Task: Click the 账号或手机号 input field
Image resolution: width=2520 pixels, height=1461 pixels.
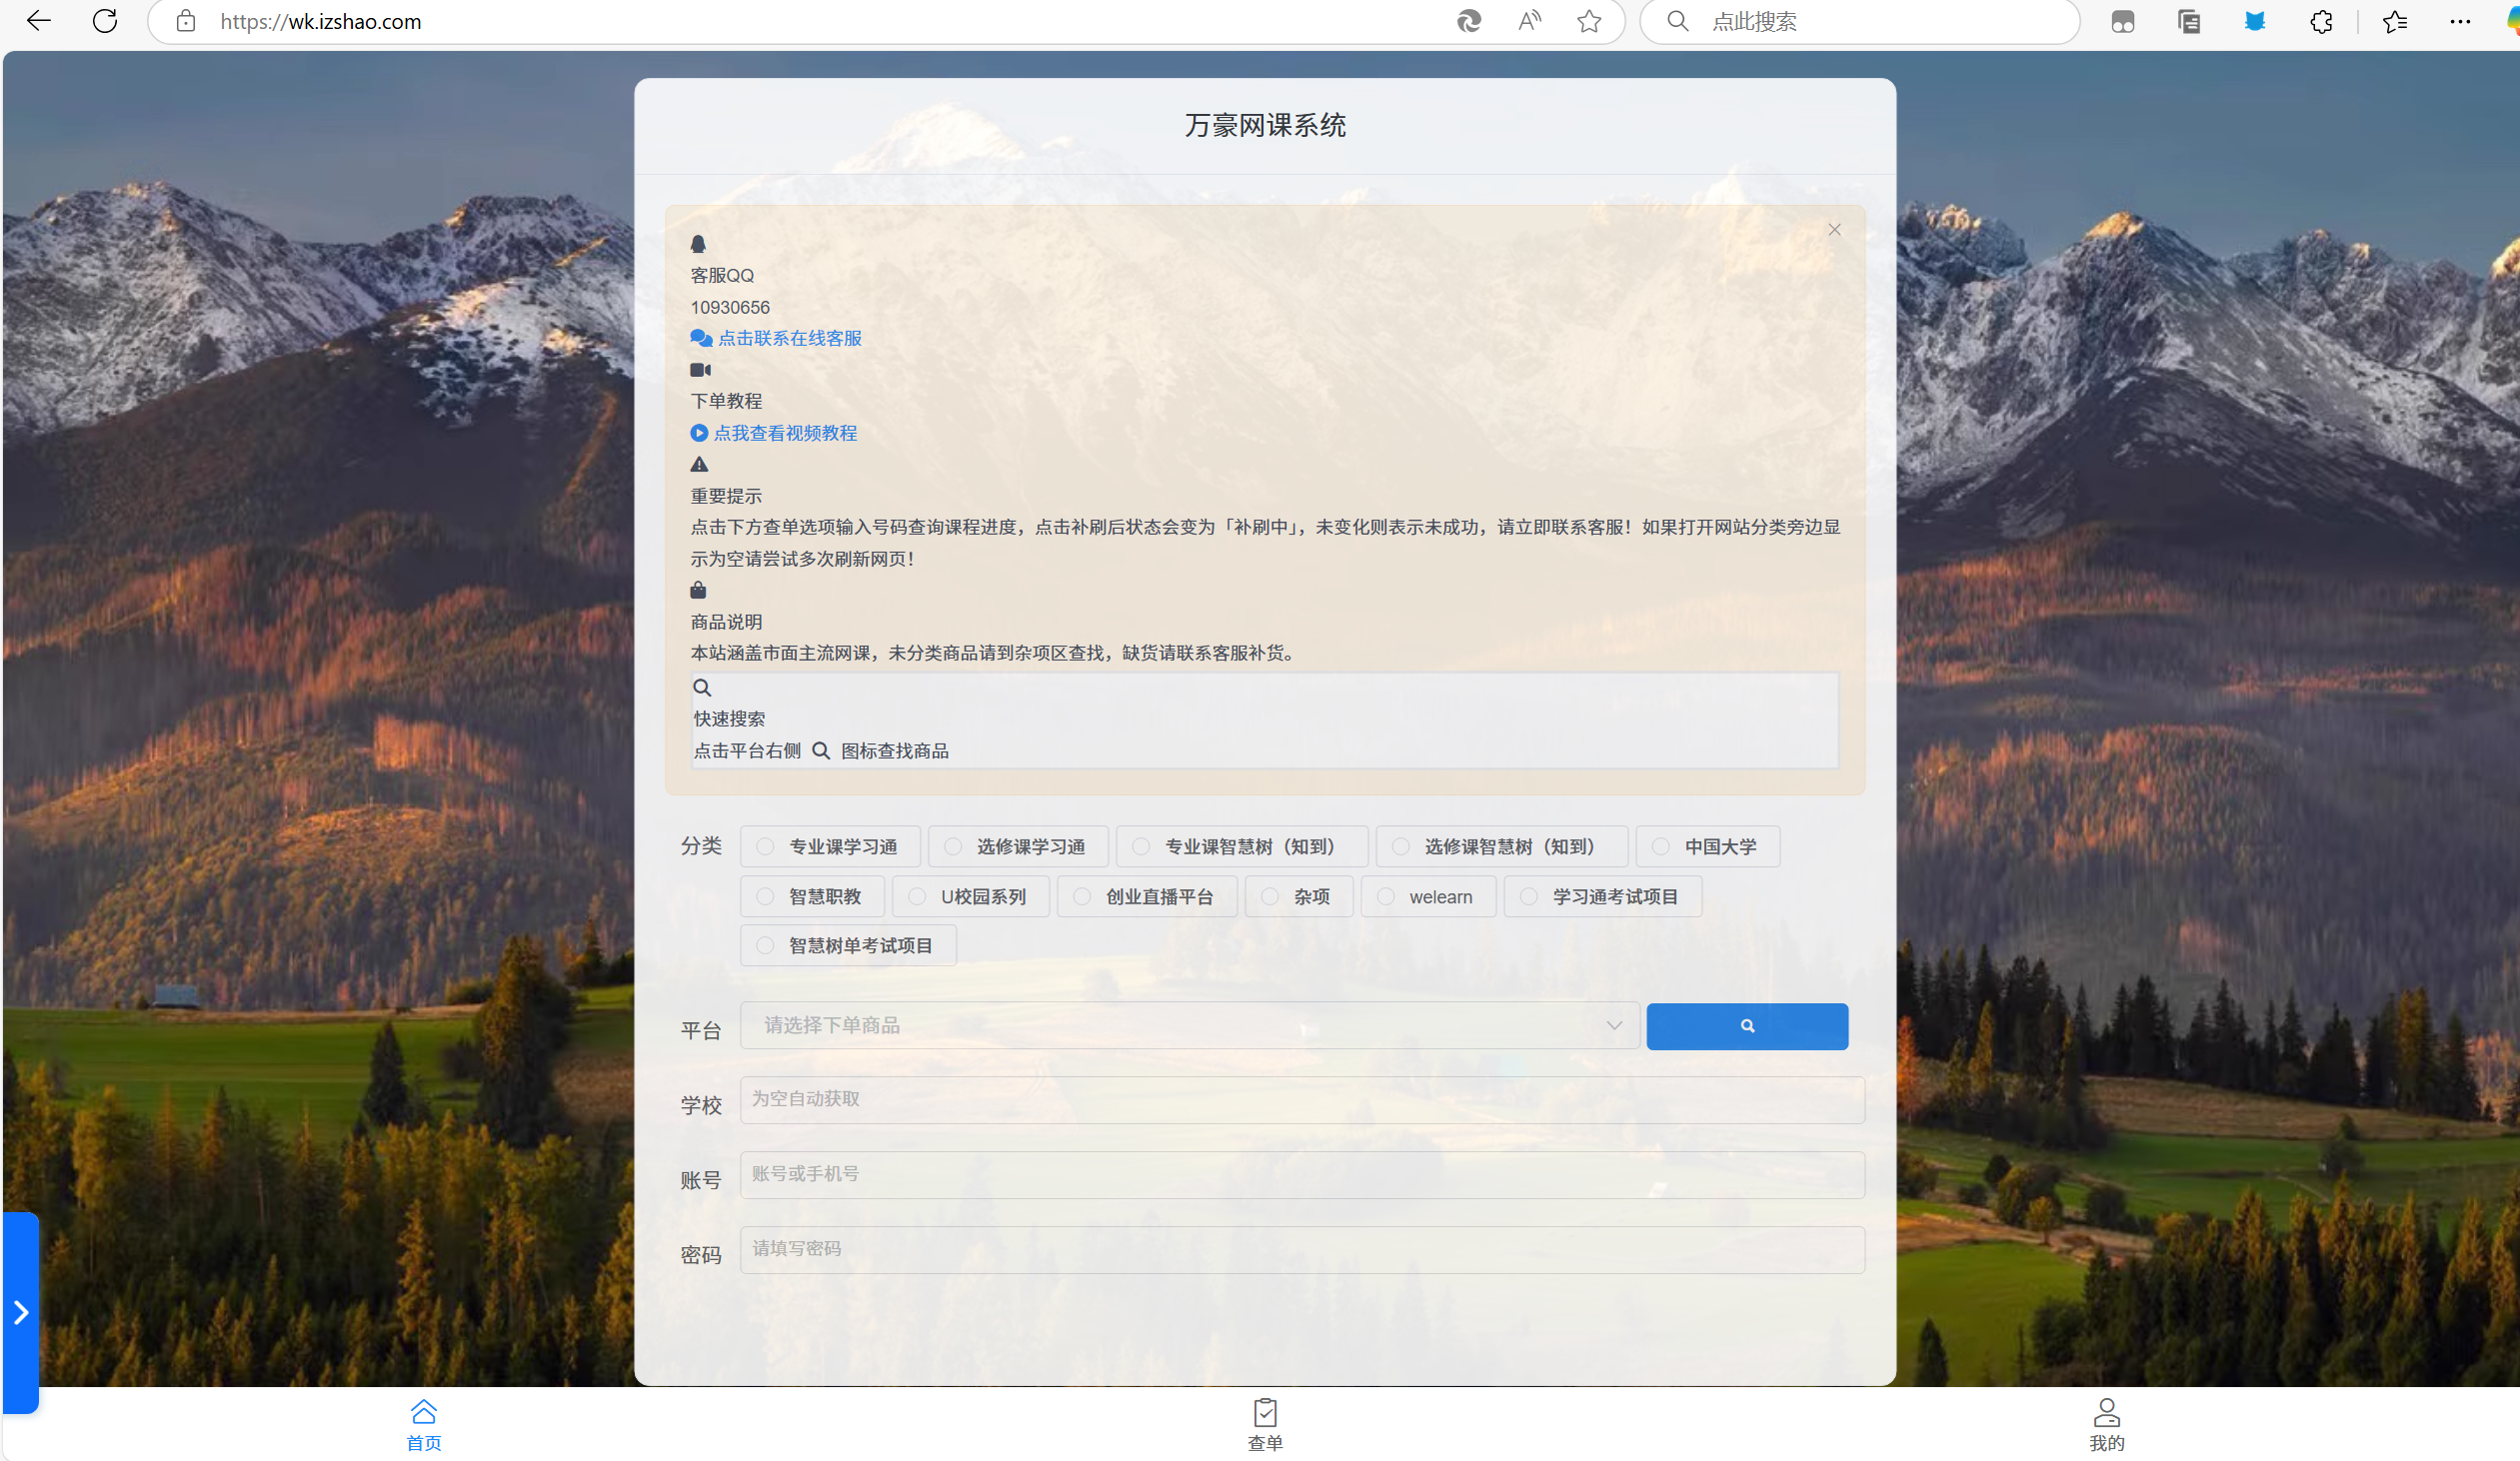Action: 1301,1174
